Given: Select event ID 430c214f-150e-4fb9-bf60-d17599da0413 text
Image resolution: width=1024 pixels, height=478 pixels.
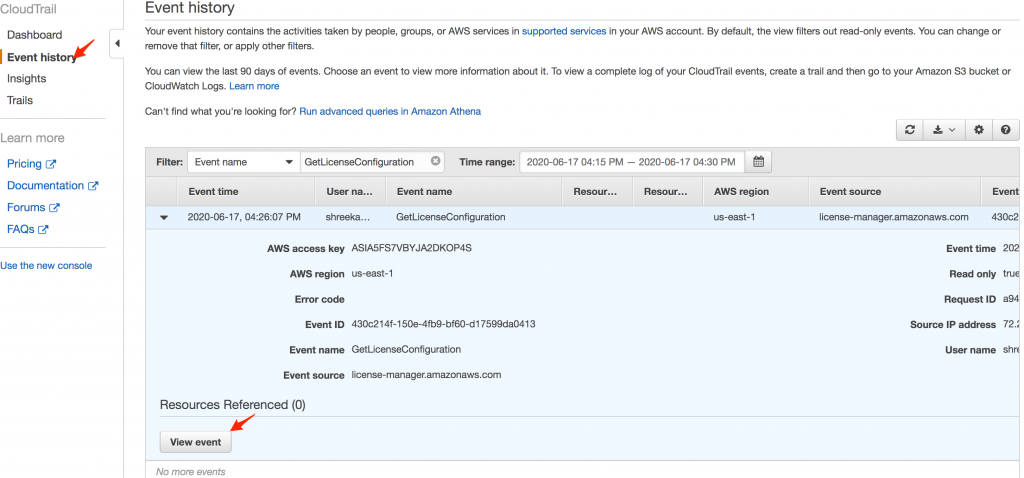Looking at the screenshot, I should pyautogui.click(x=443, y=324).
